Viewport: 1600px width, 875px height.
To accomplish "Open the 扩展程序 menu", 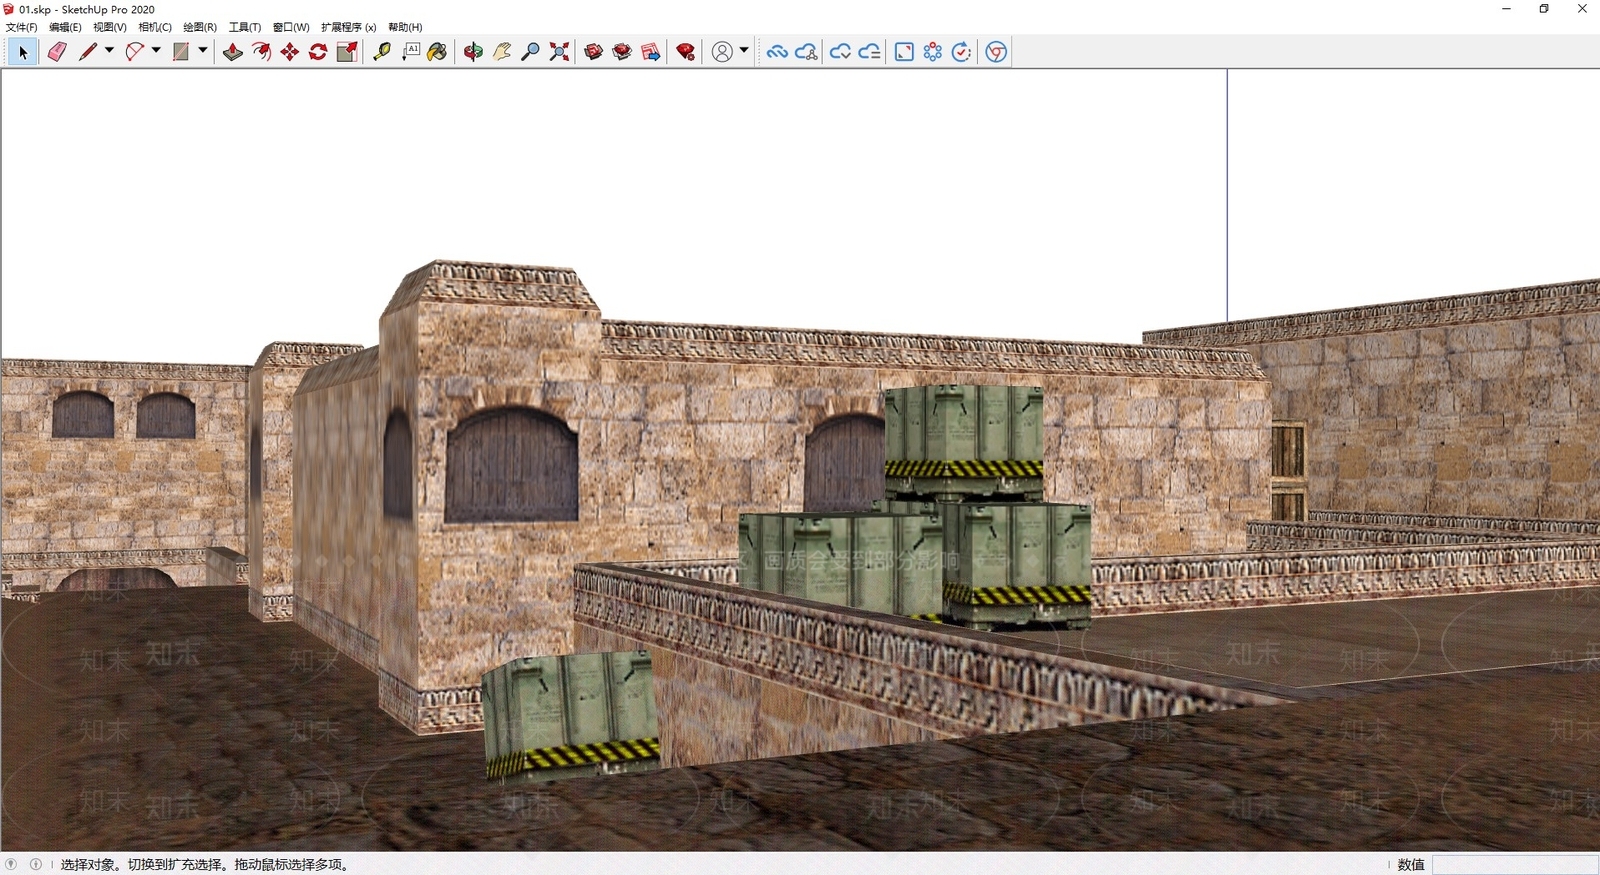I will 348,27.
